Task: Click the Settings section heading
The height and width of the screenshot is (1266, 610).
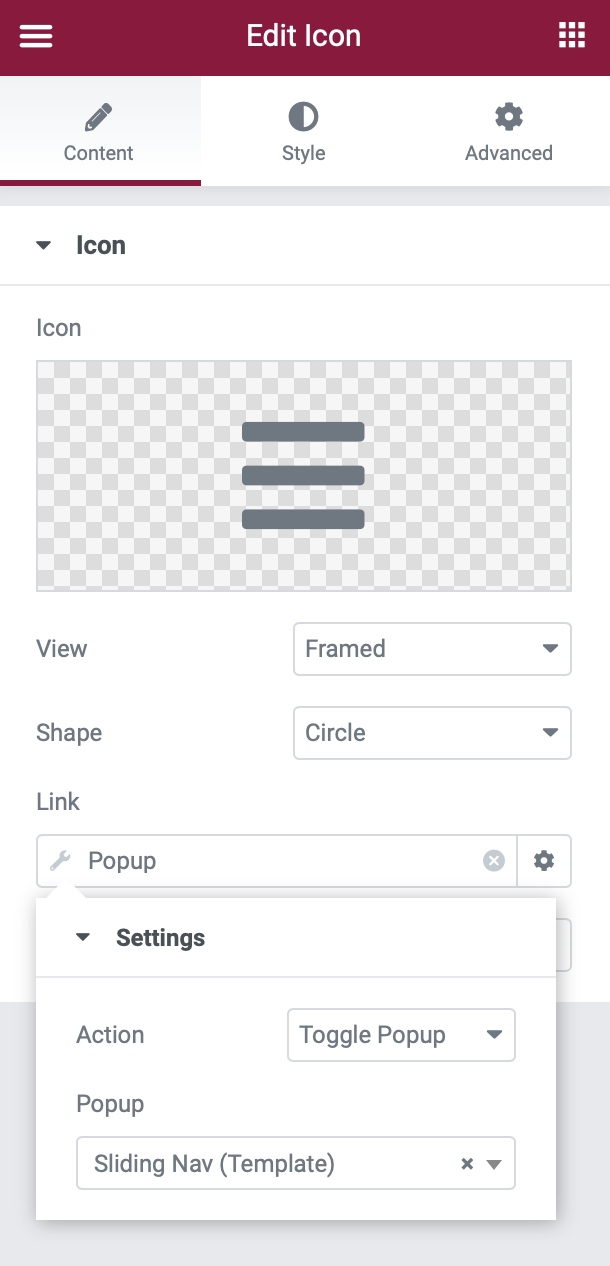Action: pos(160,938)
